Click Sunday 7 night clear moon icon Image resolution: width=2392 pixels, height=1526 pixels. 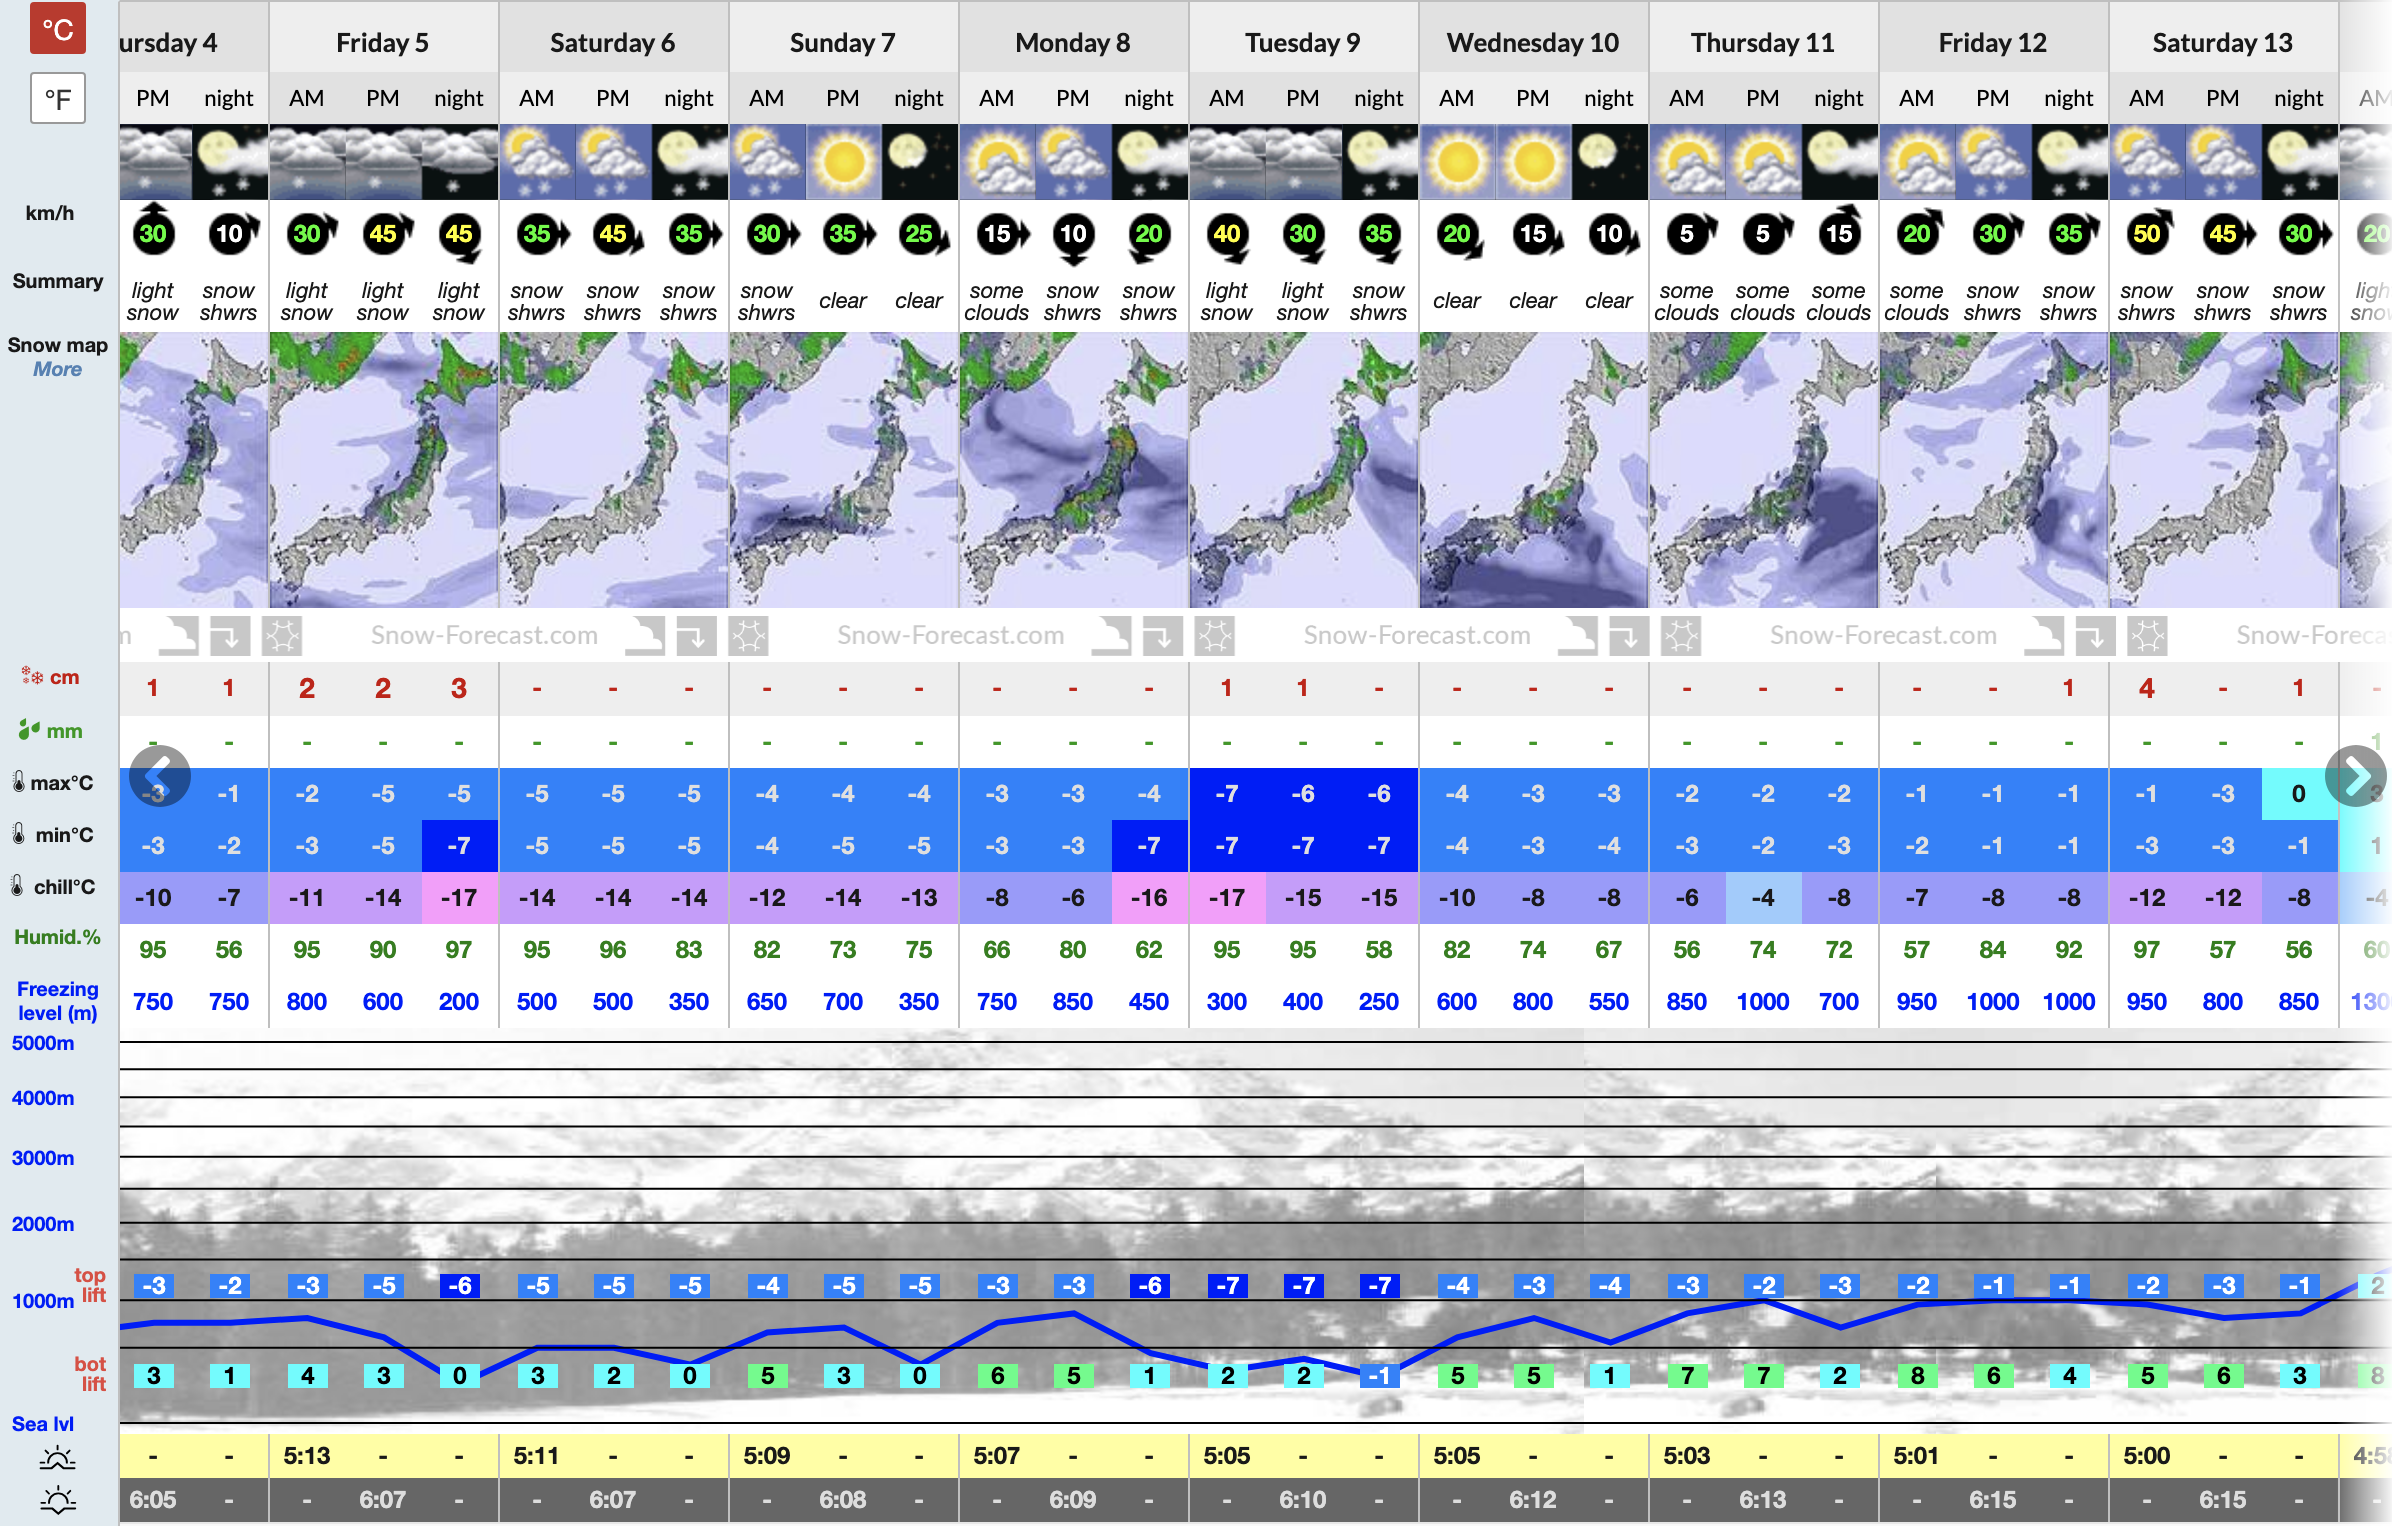pyautogui.click(x=919, y=161)
